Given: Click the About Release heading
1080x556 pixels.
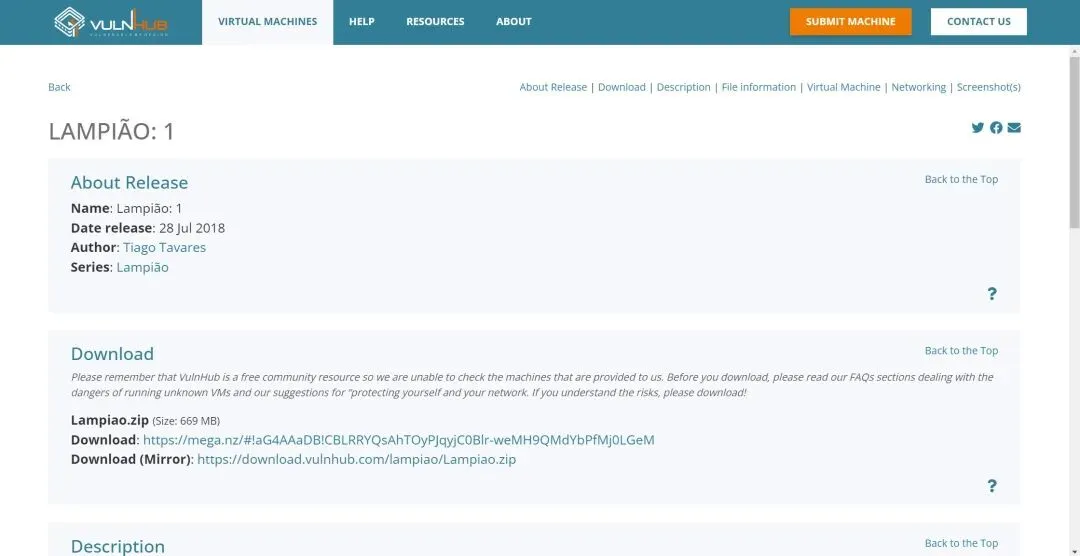Looking at the screenshot, I should point(129,183).
